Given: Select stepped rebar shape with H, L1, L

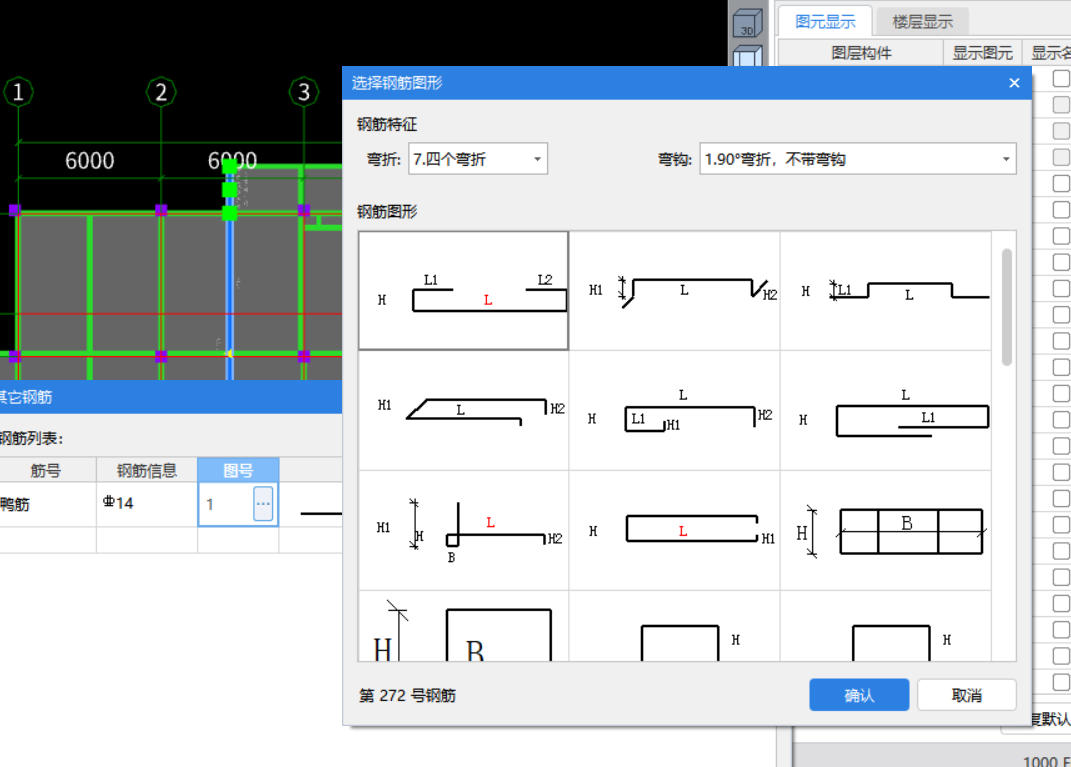Looking at the screenshot, I should pos(886,291).
